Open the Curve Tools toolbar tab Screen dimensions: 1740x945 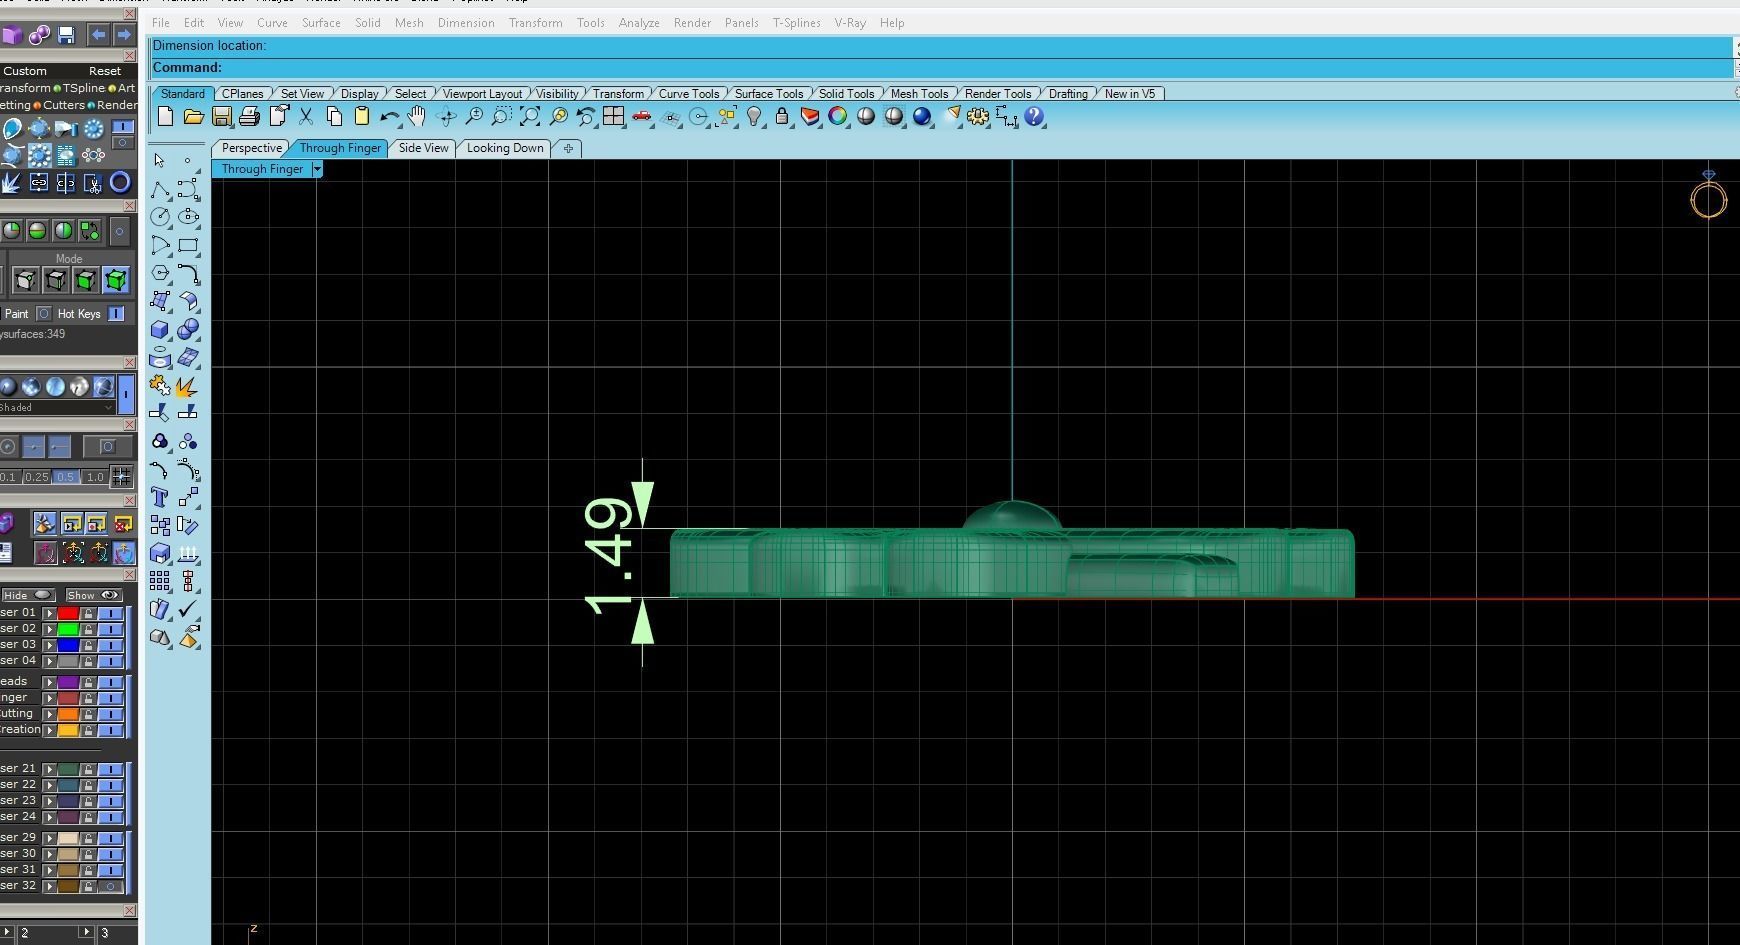(689, 94)
